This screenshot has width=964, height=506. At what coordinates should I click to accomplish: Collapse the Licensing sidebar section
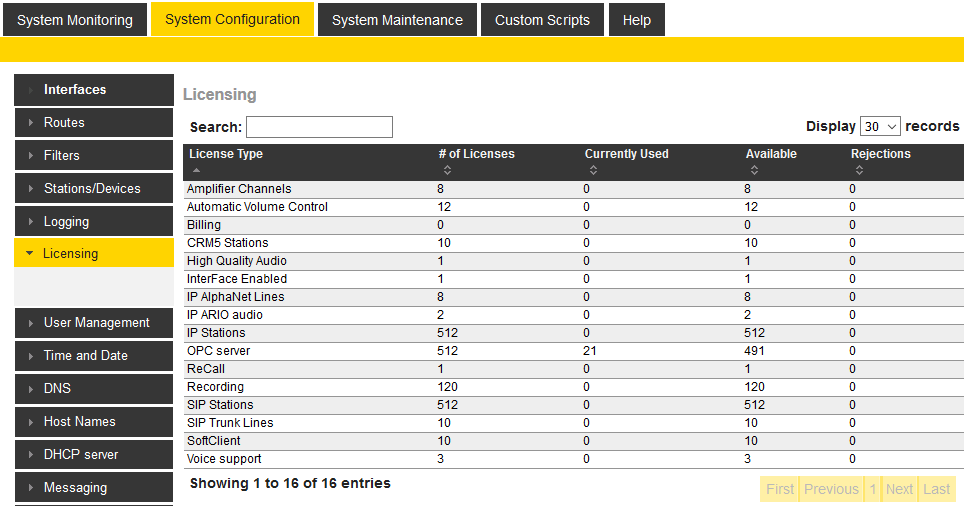(93, 254)
